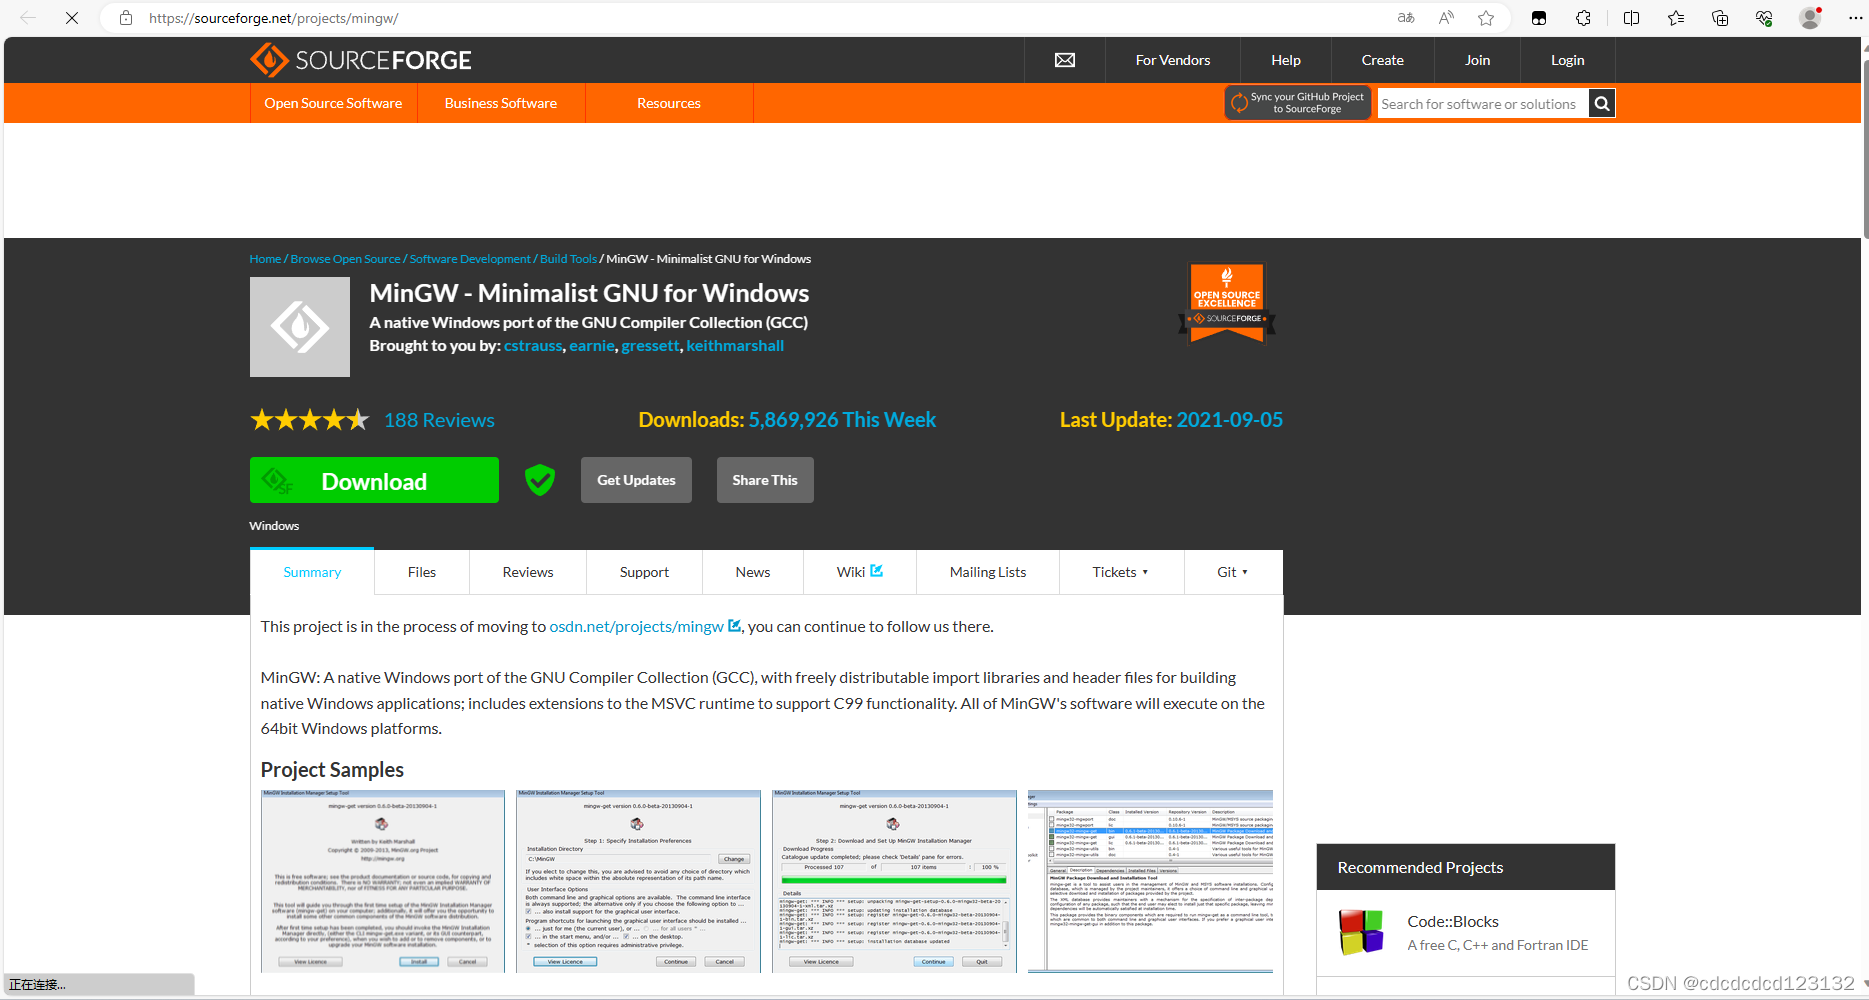Click Build Tools breadcrumb
Viewport: 1869px width, 1000px height.
pyautogui.click(x=568, y=259)
